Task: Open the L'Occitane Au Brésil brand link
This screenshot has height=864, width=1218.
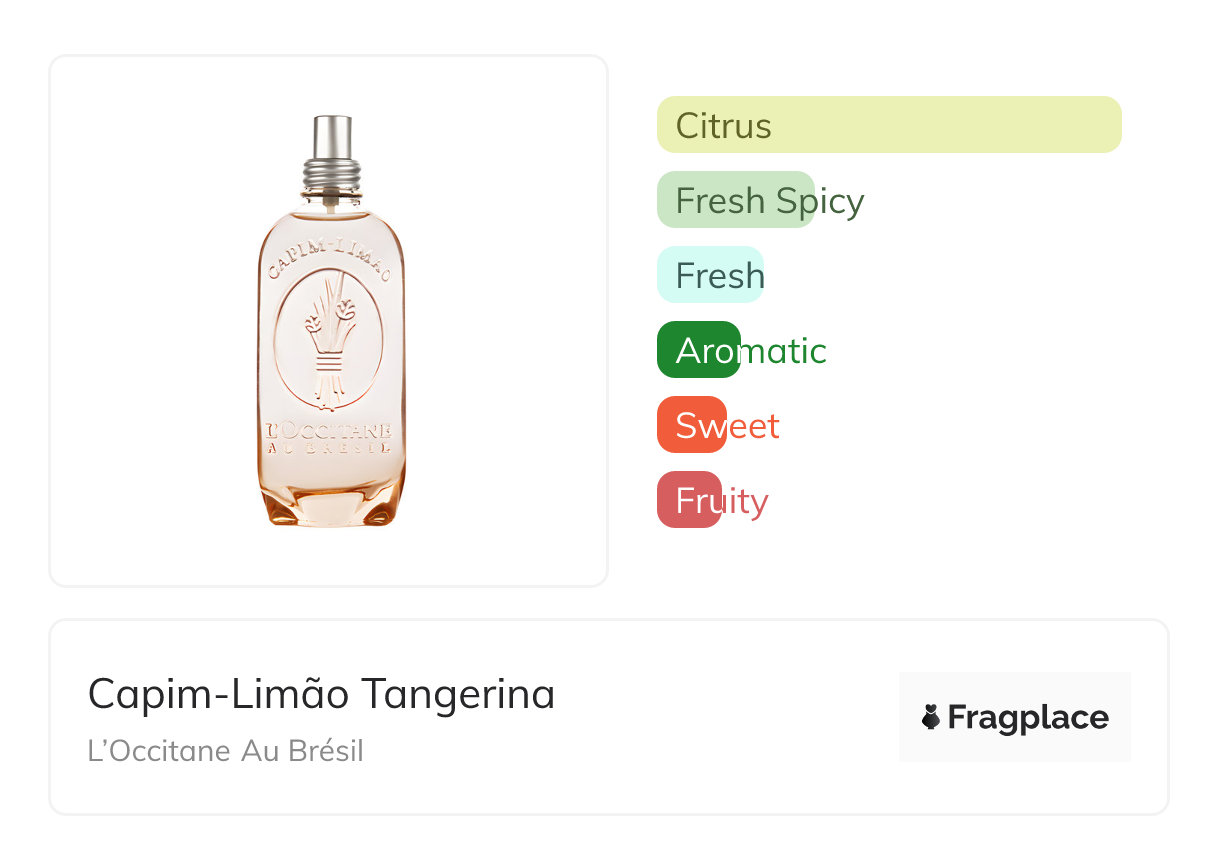Action: 226,751
